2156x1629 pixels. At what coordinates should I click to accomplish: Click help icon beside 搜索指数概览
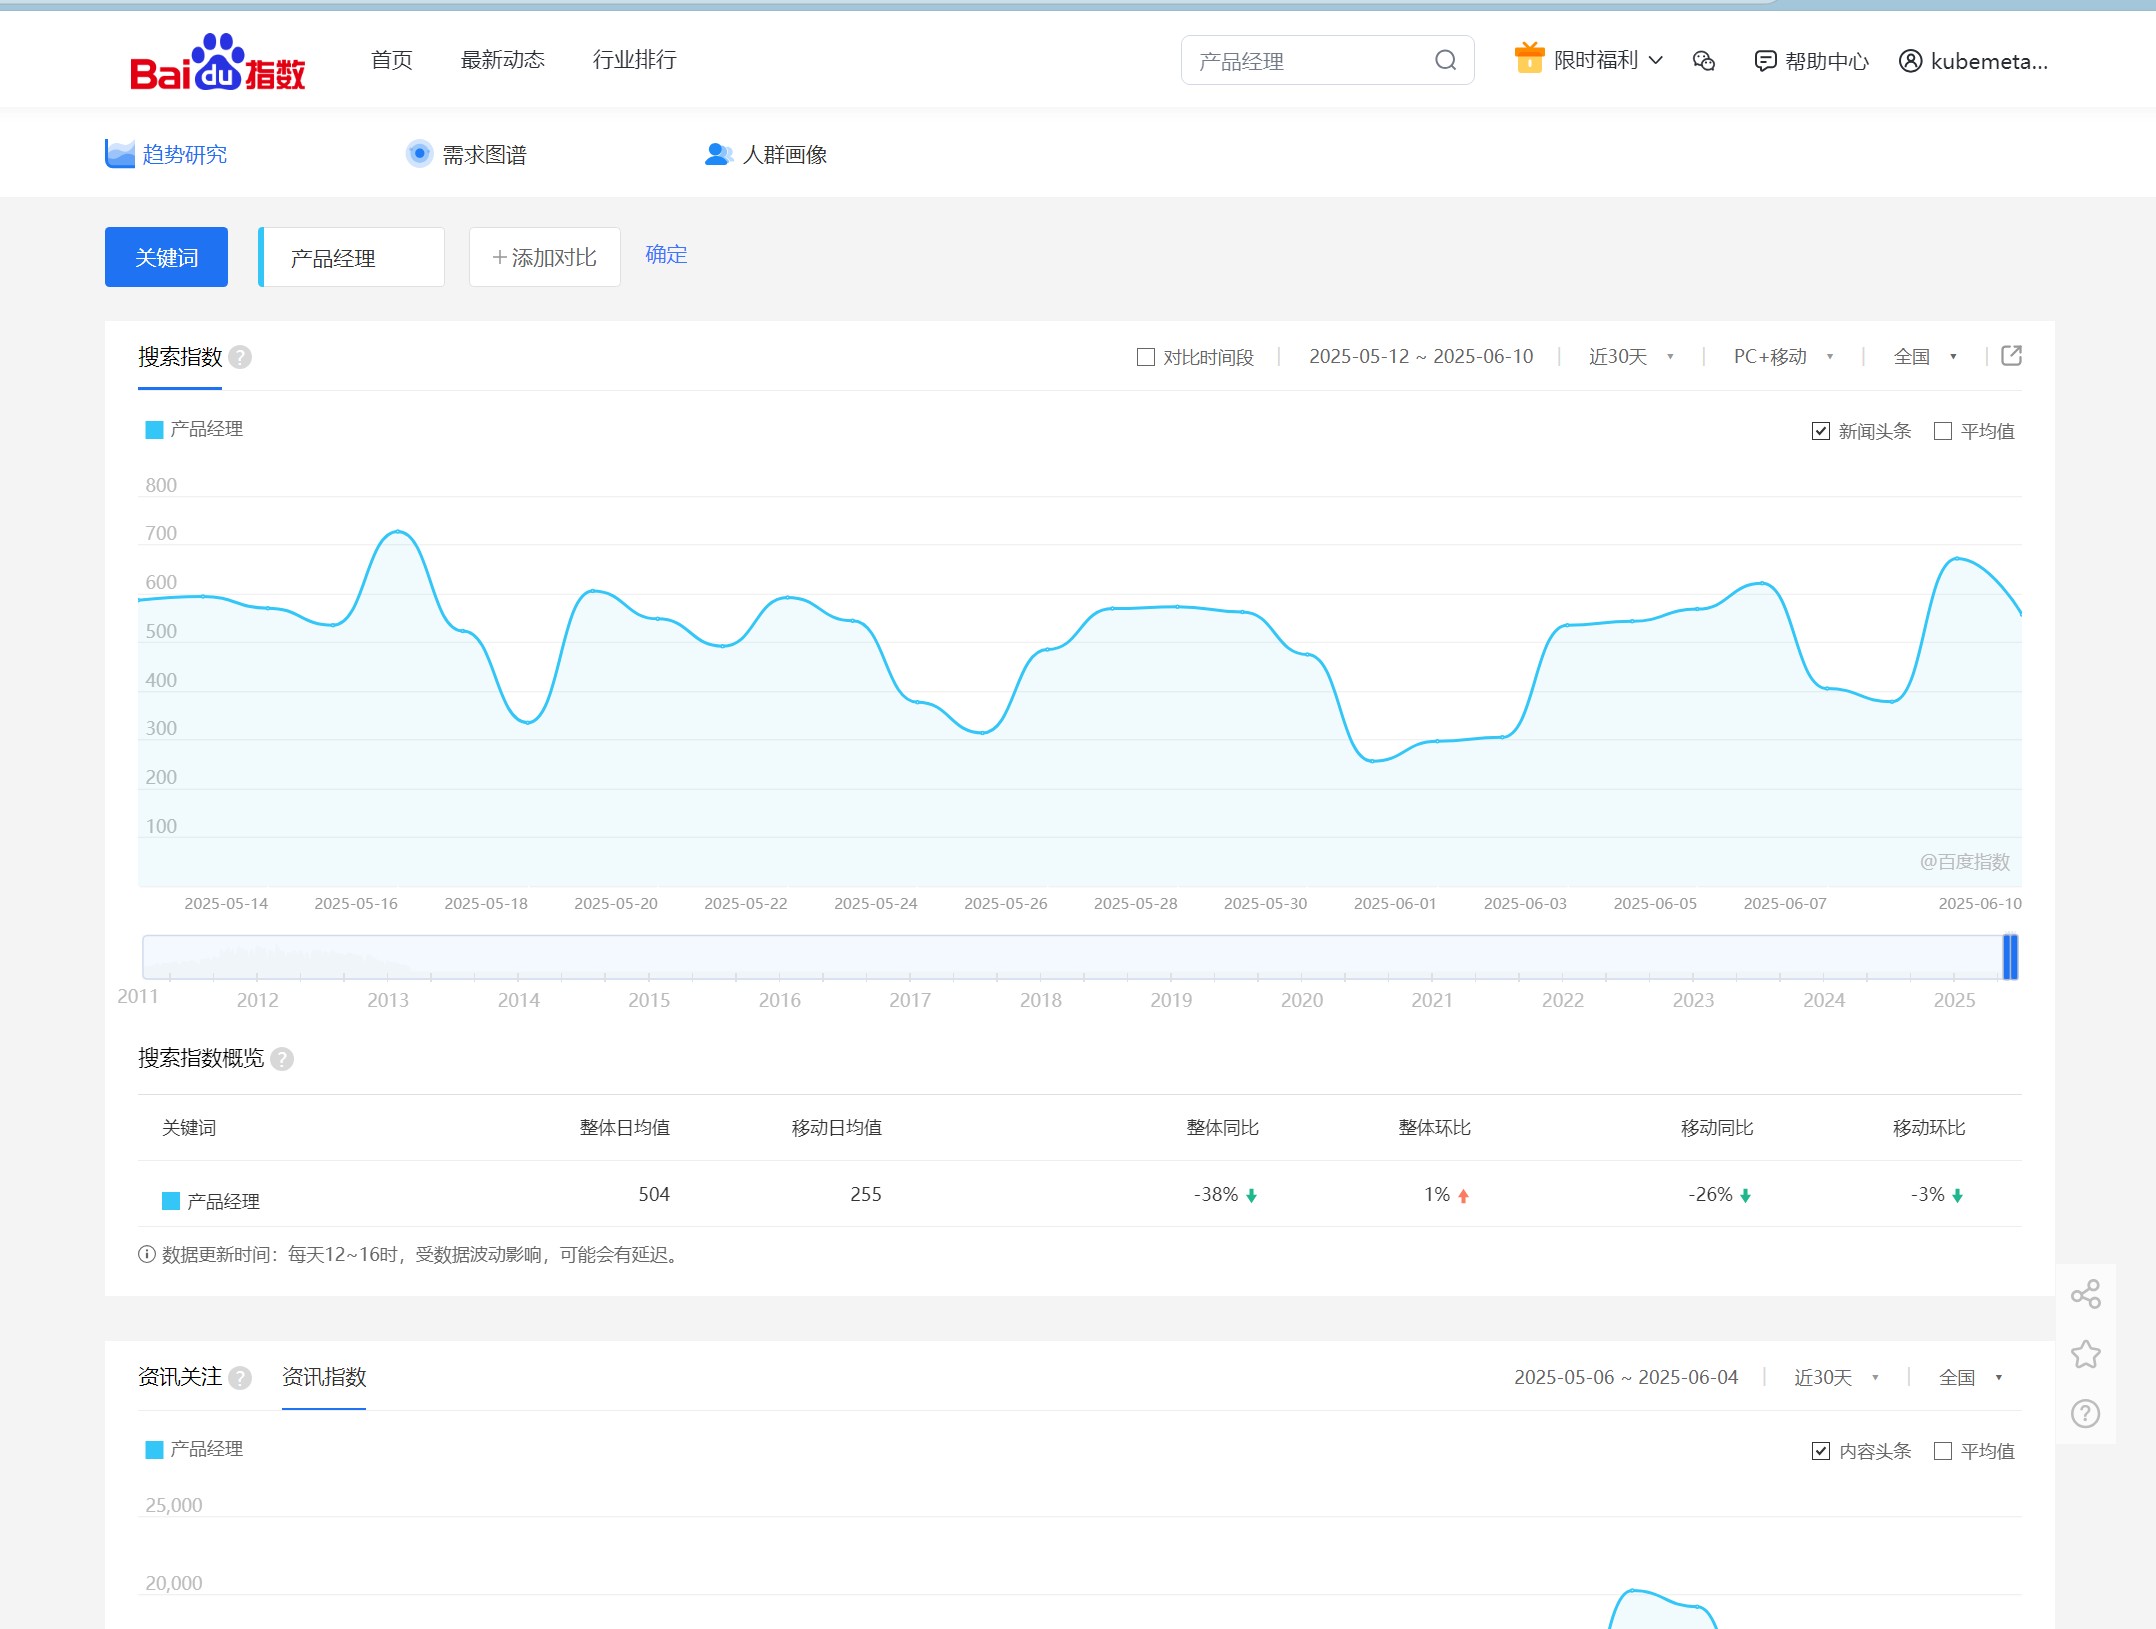coord(282,1059)
